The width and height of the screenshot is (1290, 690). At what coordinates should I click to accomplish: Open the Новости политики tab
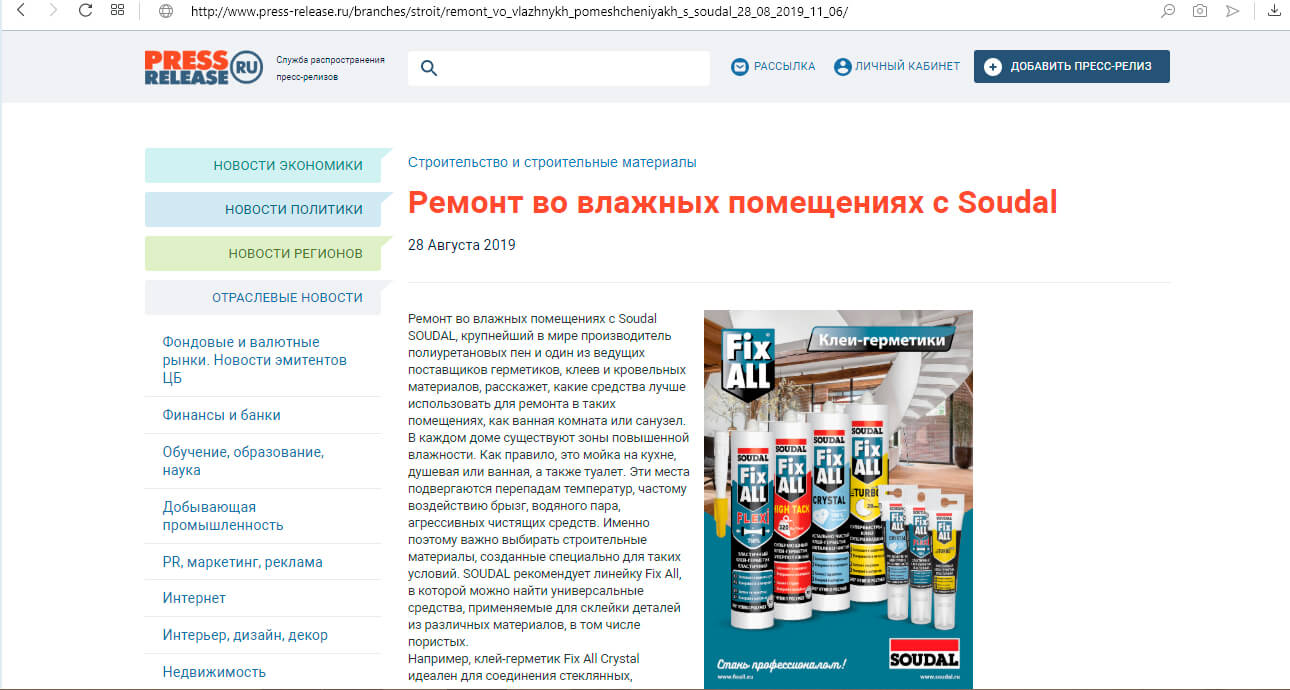coord(262,209)
